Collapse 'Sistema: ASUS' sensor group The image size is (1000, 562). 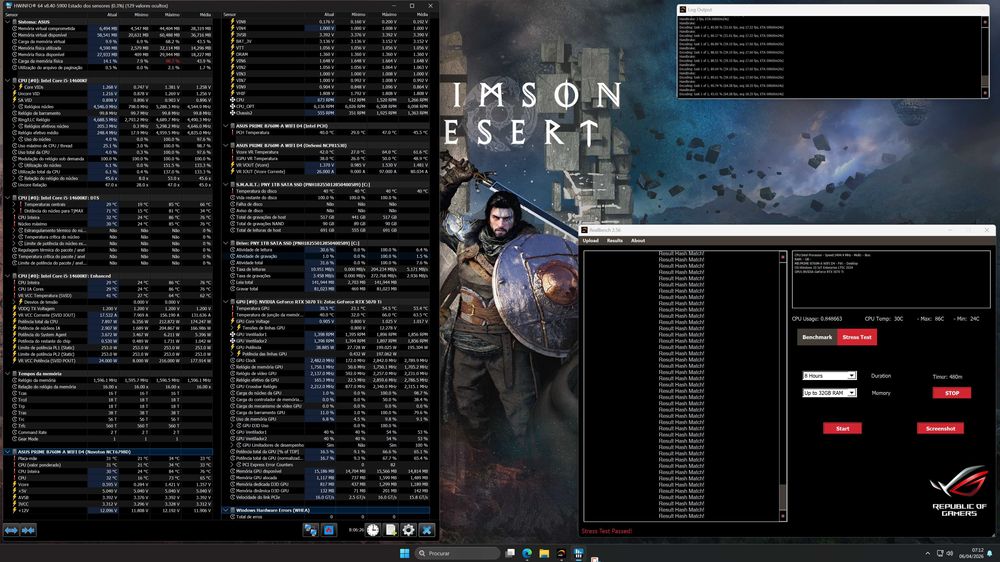coord(8,22)
